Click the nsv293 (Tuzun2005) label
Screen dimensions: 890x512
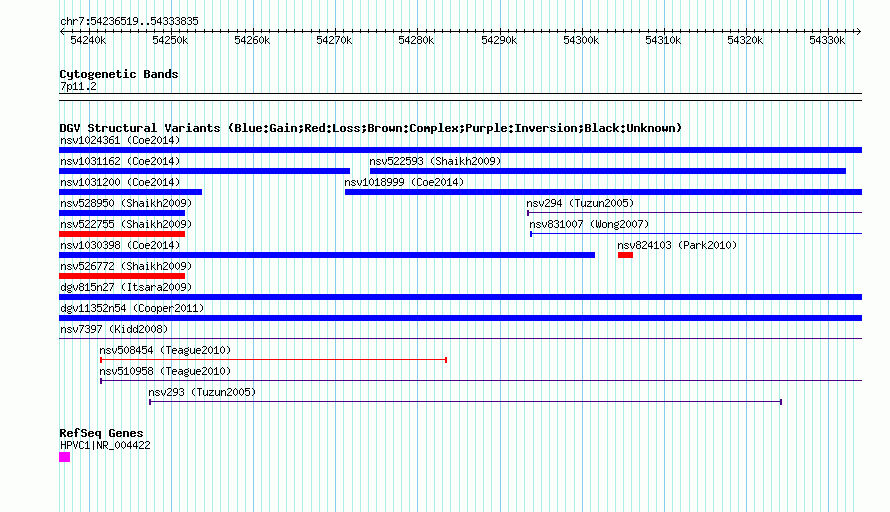tap(202, 392)
